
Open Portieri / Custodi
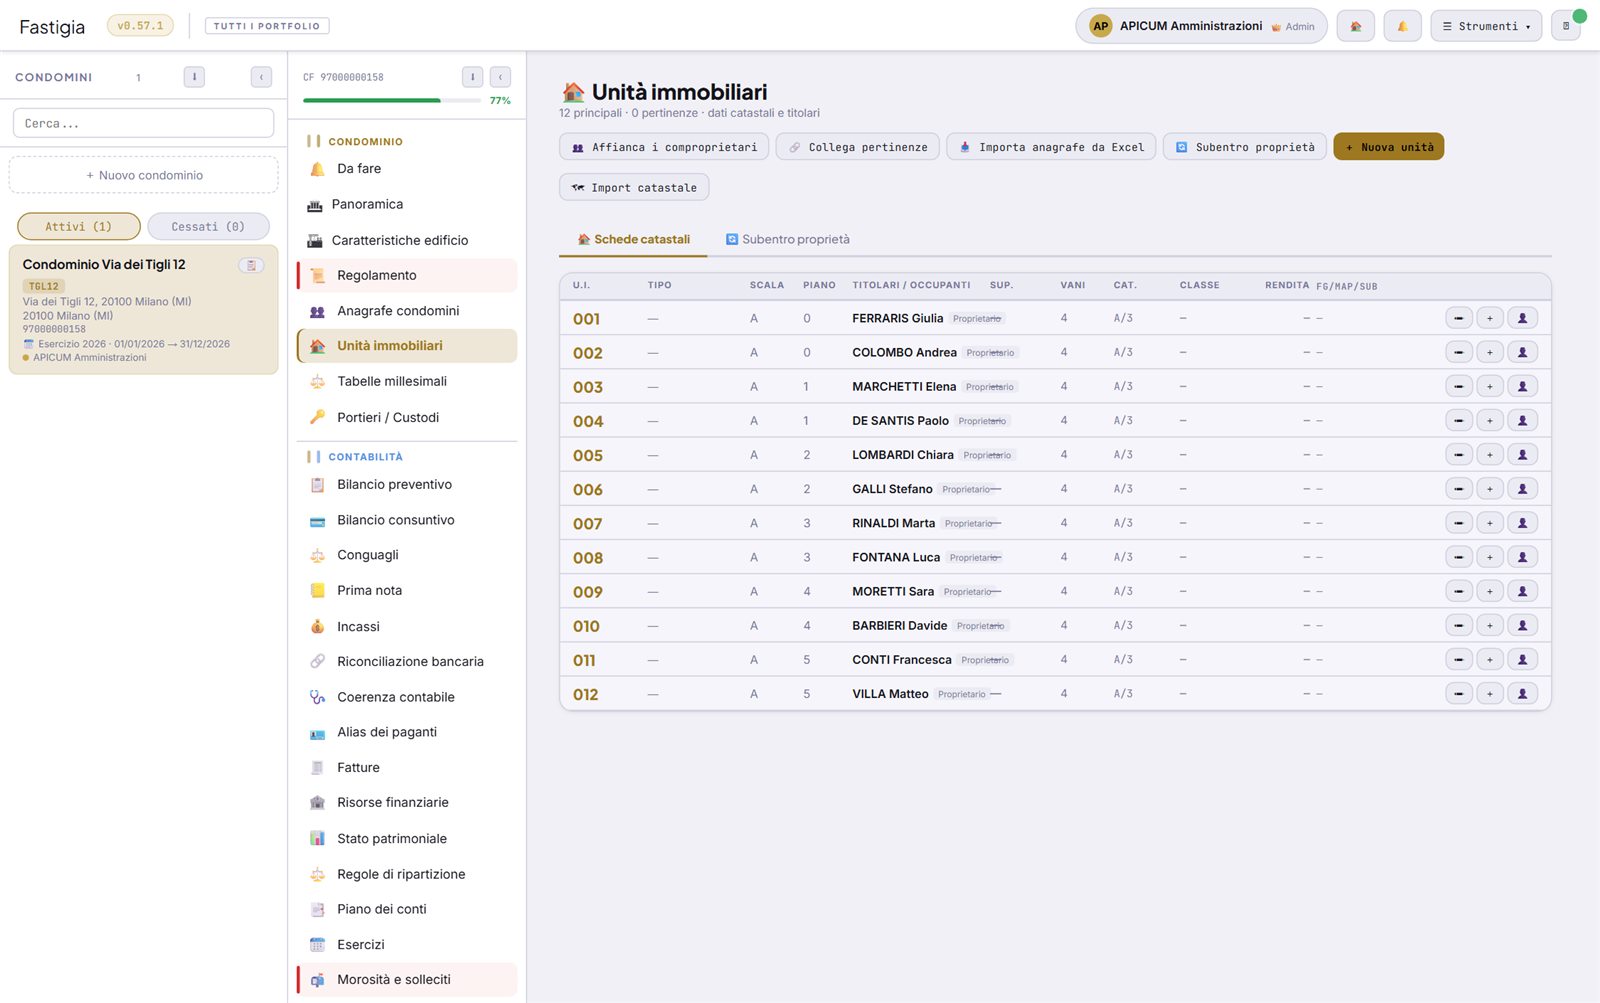tap(407, 417)
